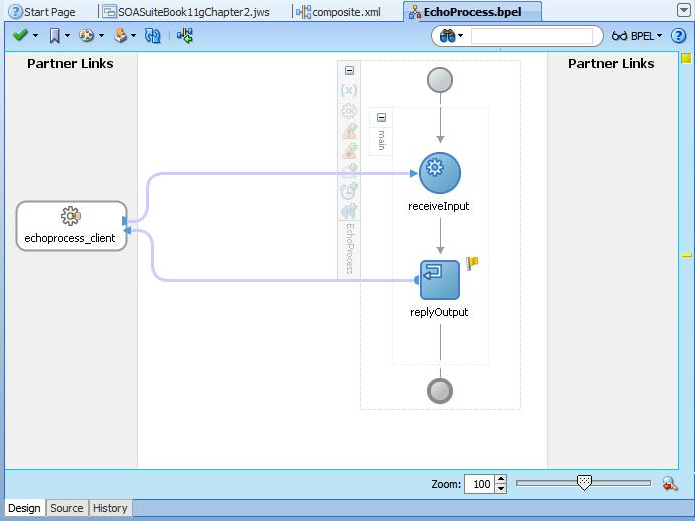
Task: Select the replyOutput activity icon
Action: pyautogui.click(x=440, y=280)
